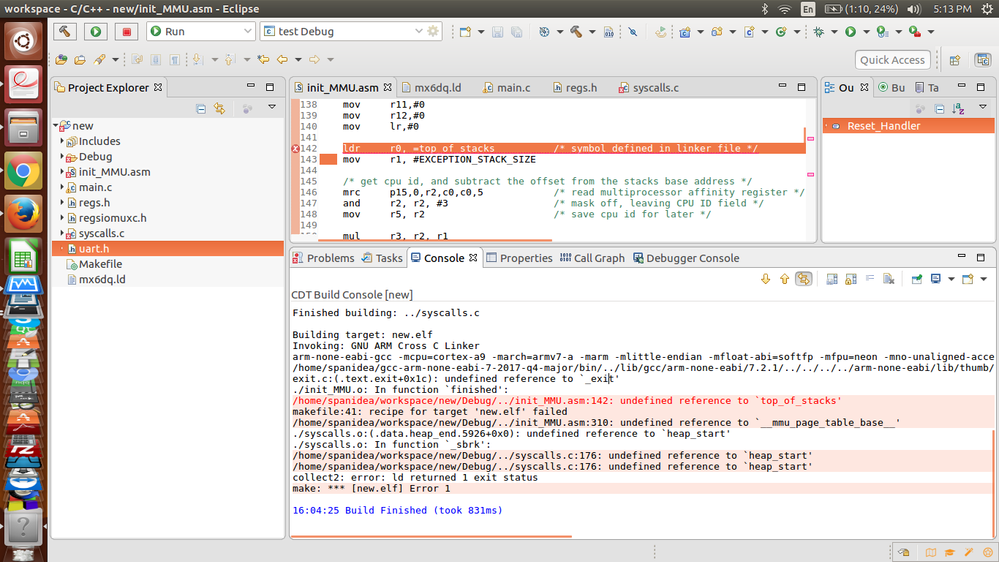The width and height of the screenshot is (999, 562).
Task: Click the Debug bug icon
Action: tap(819, 32)
